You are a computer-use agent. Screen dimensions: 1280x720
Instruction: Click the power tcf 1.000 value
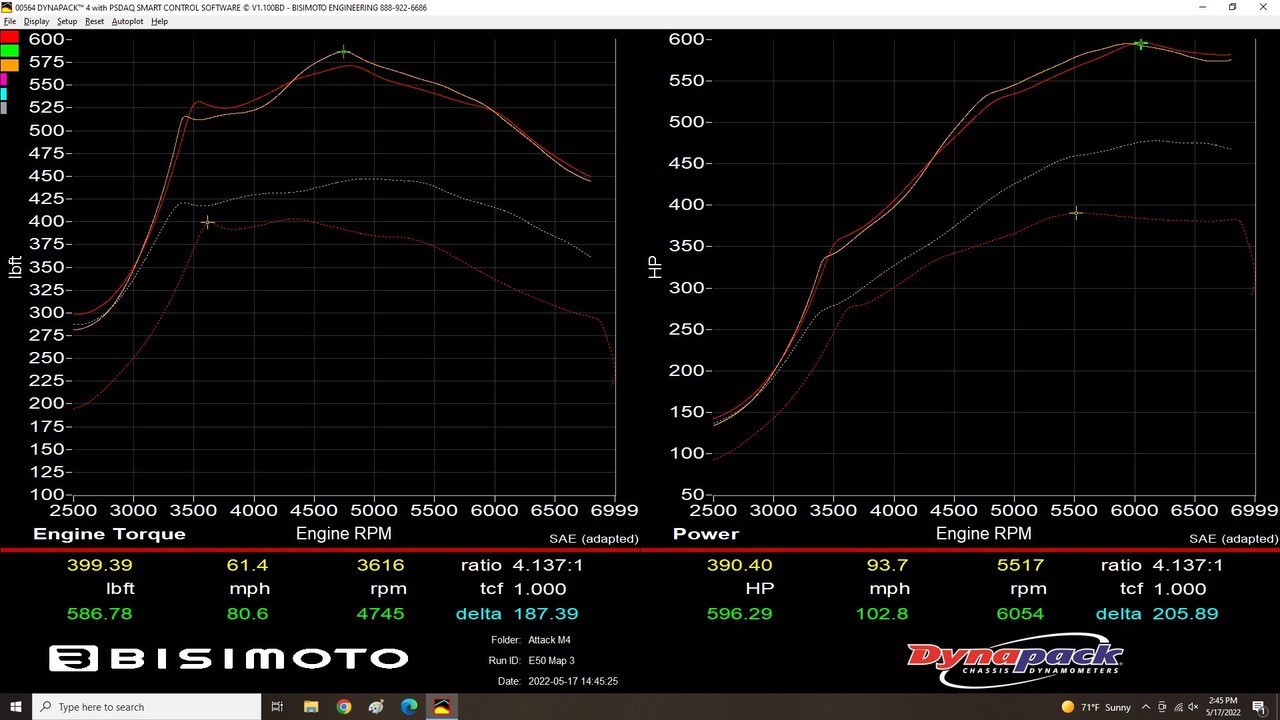pos(1180,589)
